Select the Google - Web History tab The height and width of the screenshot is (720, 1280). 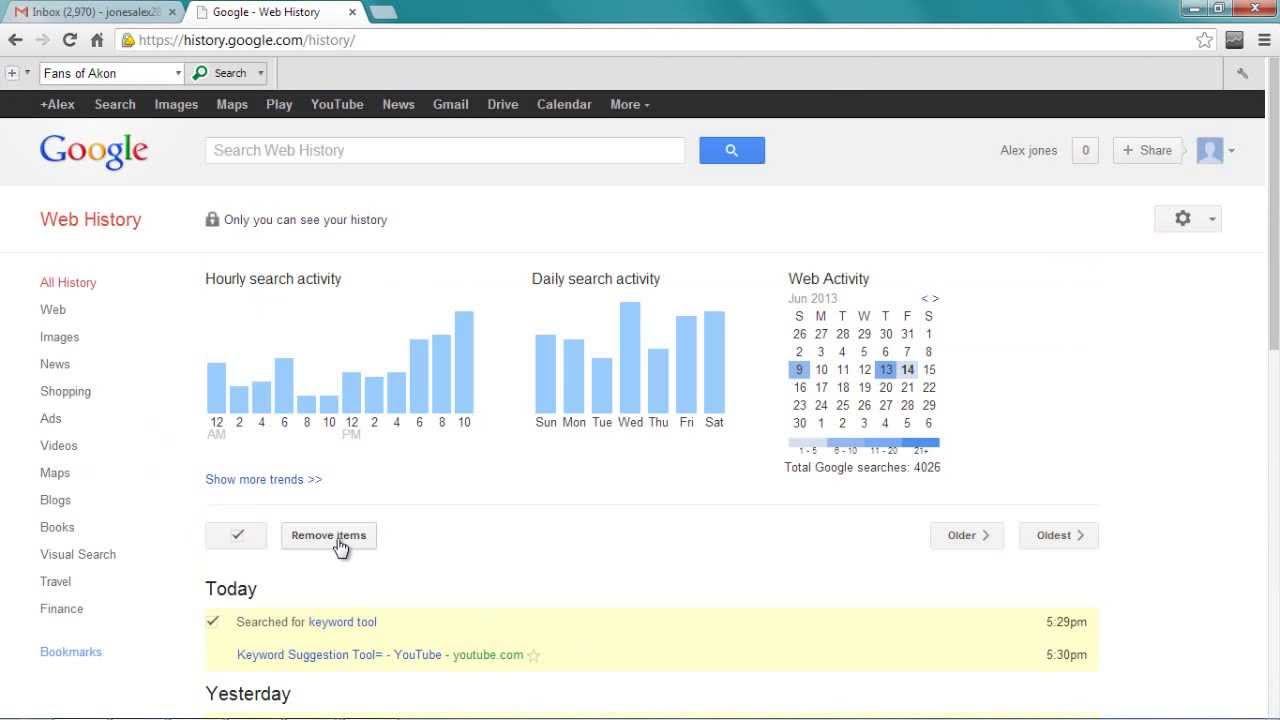tap(273, 12)
